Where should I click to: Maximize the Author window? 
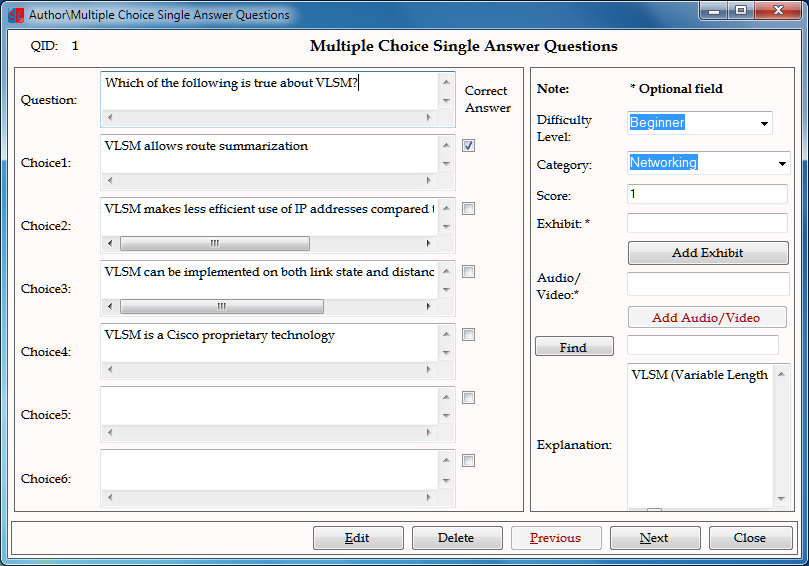point(741,11)
